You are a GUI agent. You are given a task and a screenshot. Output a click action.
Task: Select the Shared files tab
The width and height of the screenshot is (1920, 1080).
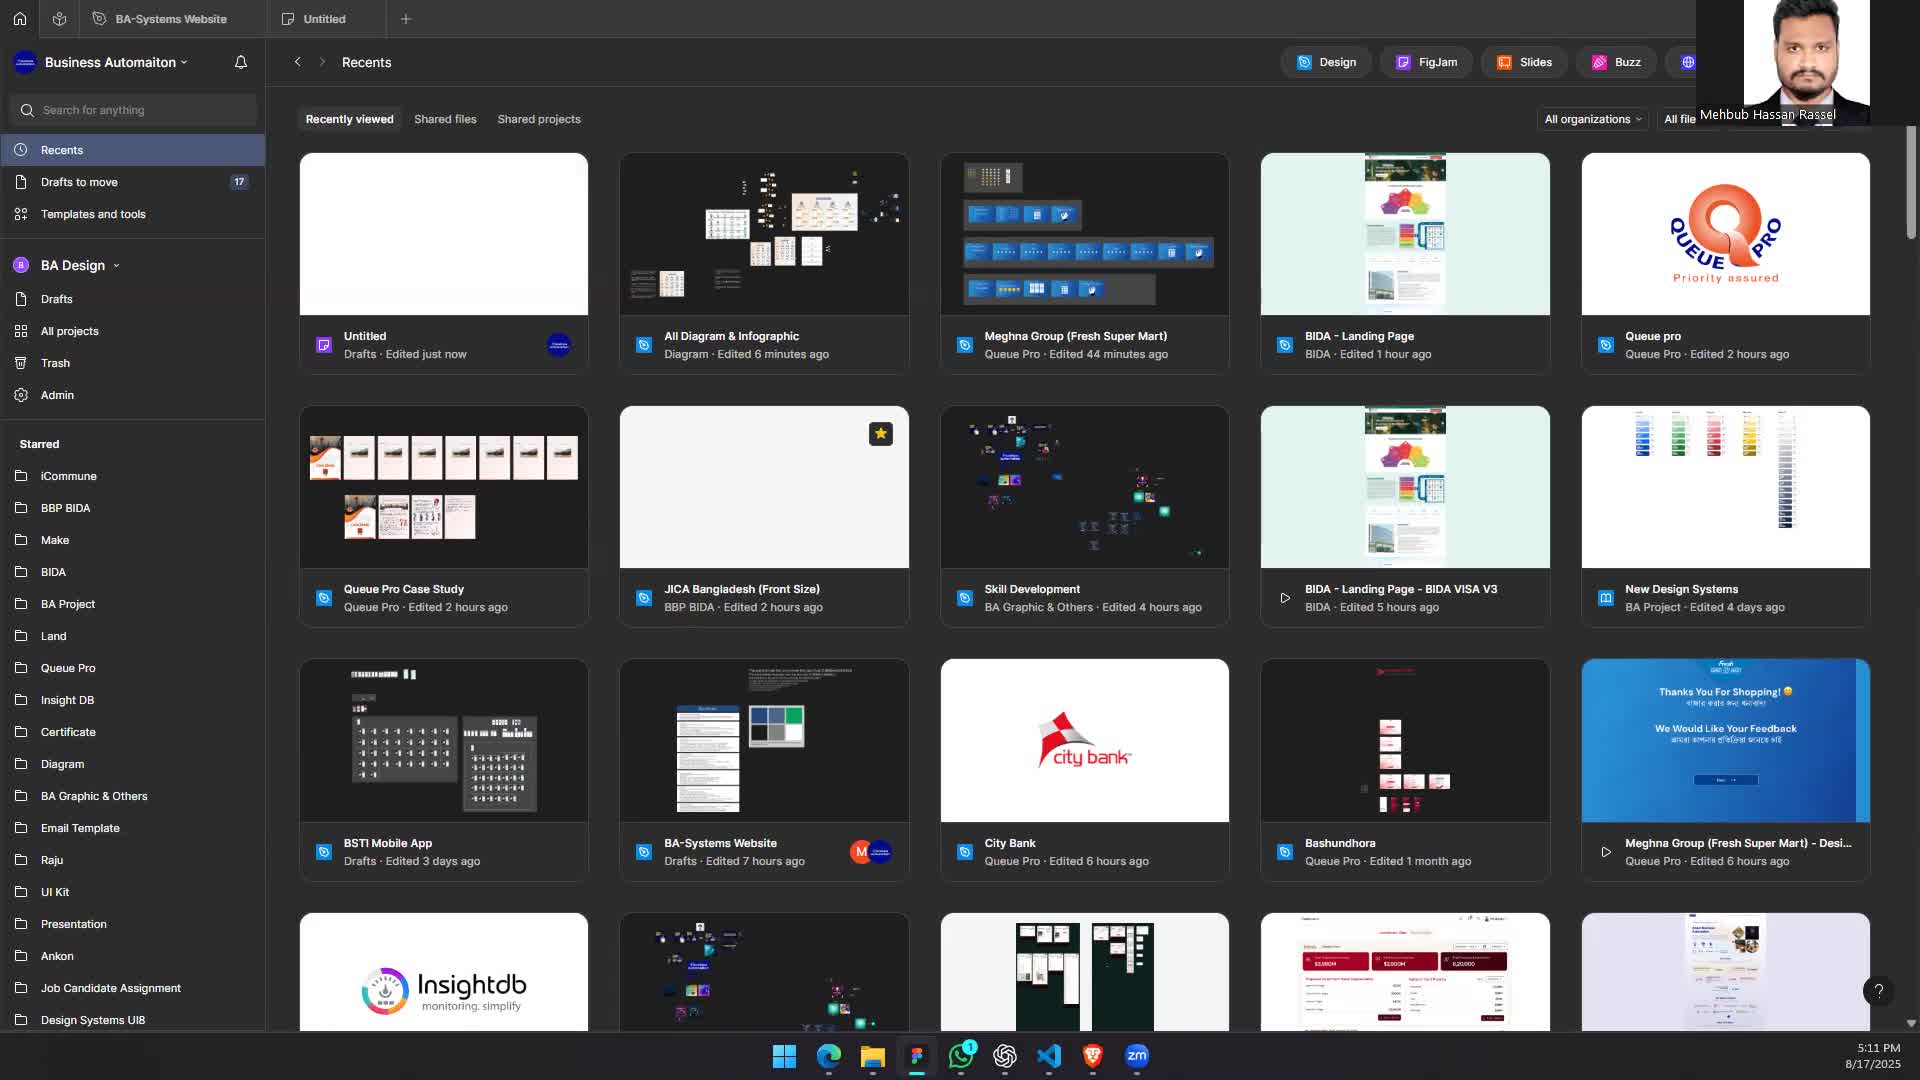pyautogui.click(x=445, y=119)
